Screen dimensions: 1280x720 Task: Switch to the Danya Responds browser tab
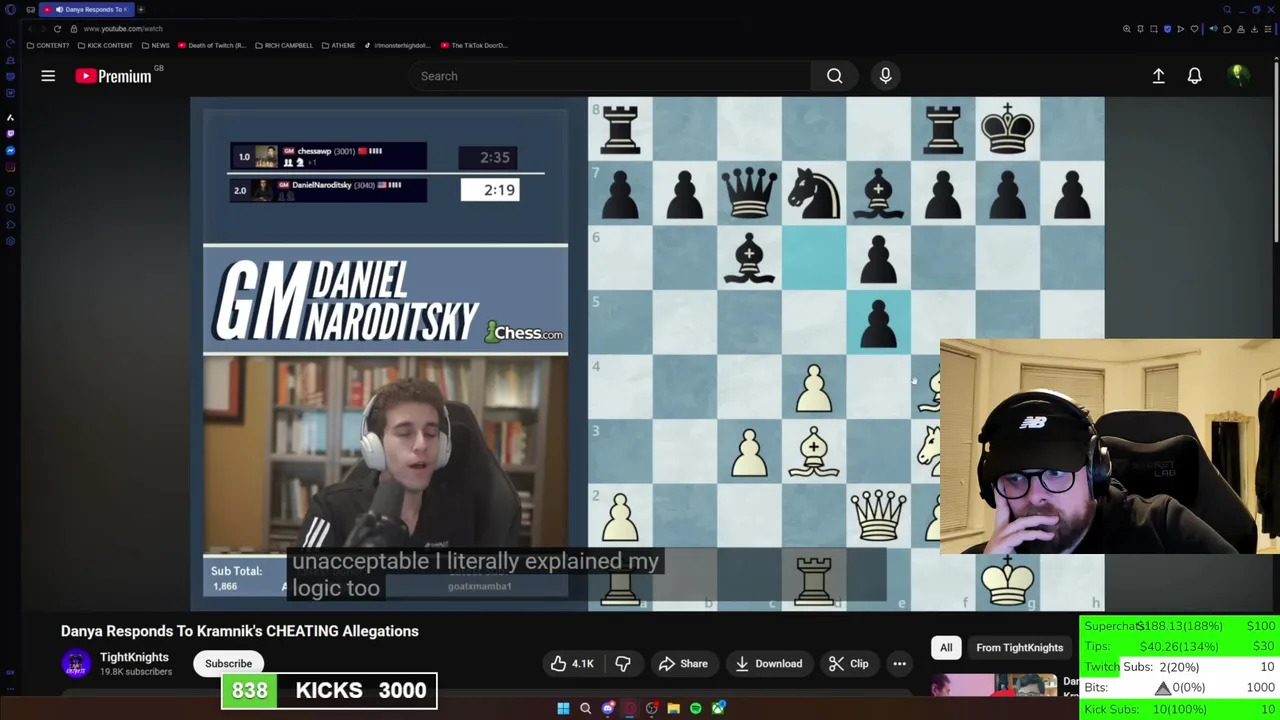87,10
